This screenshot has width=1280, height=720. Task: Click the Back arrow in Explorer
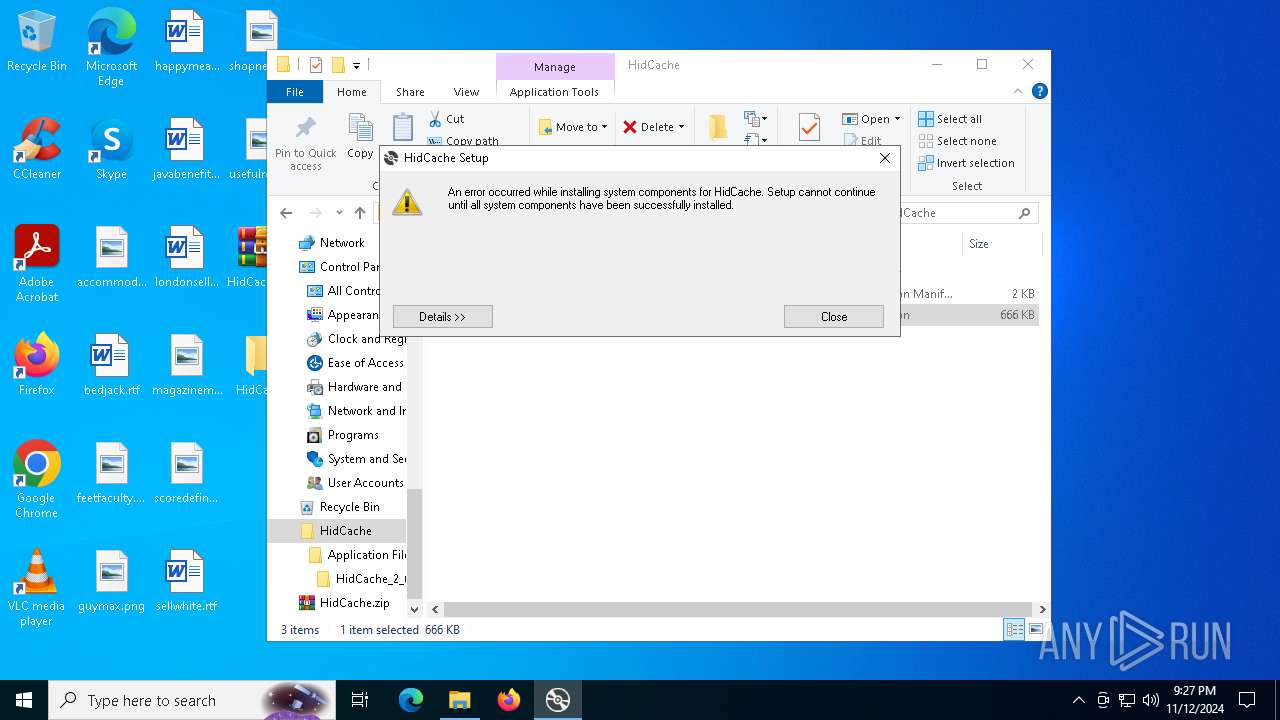tap(286, 213)
